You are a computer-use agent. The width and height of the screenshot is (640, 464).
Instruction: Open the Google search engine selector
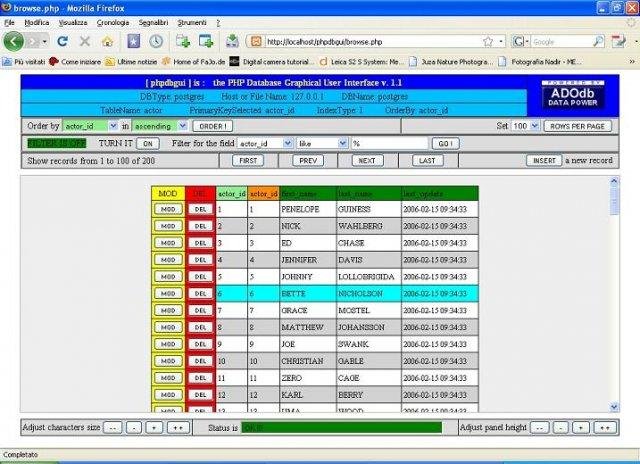521,41
